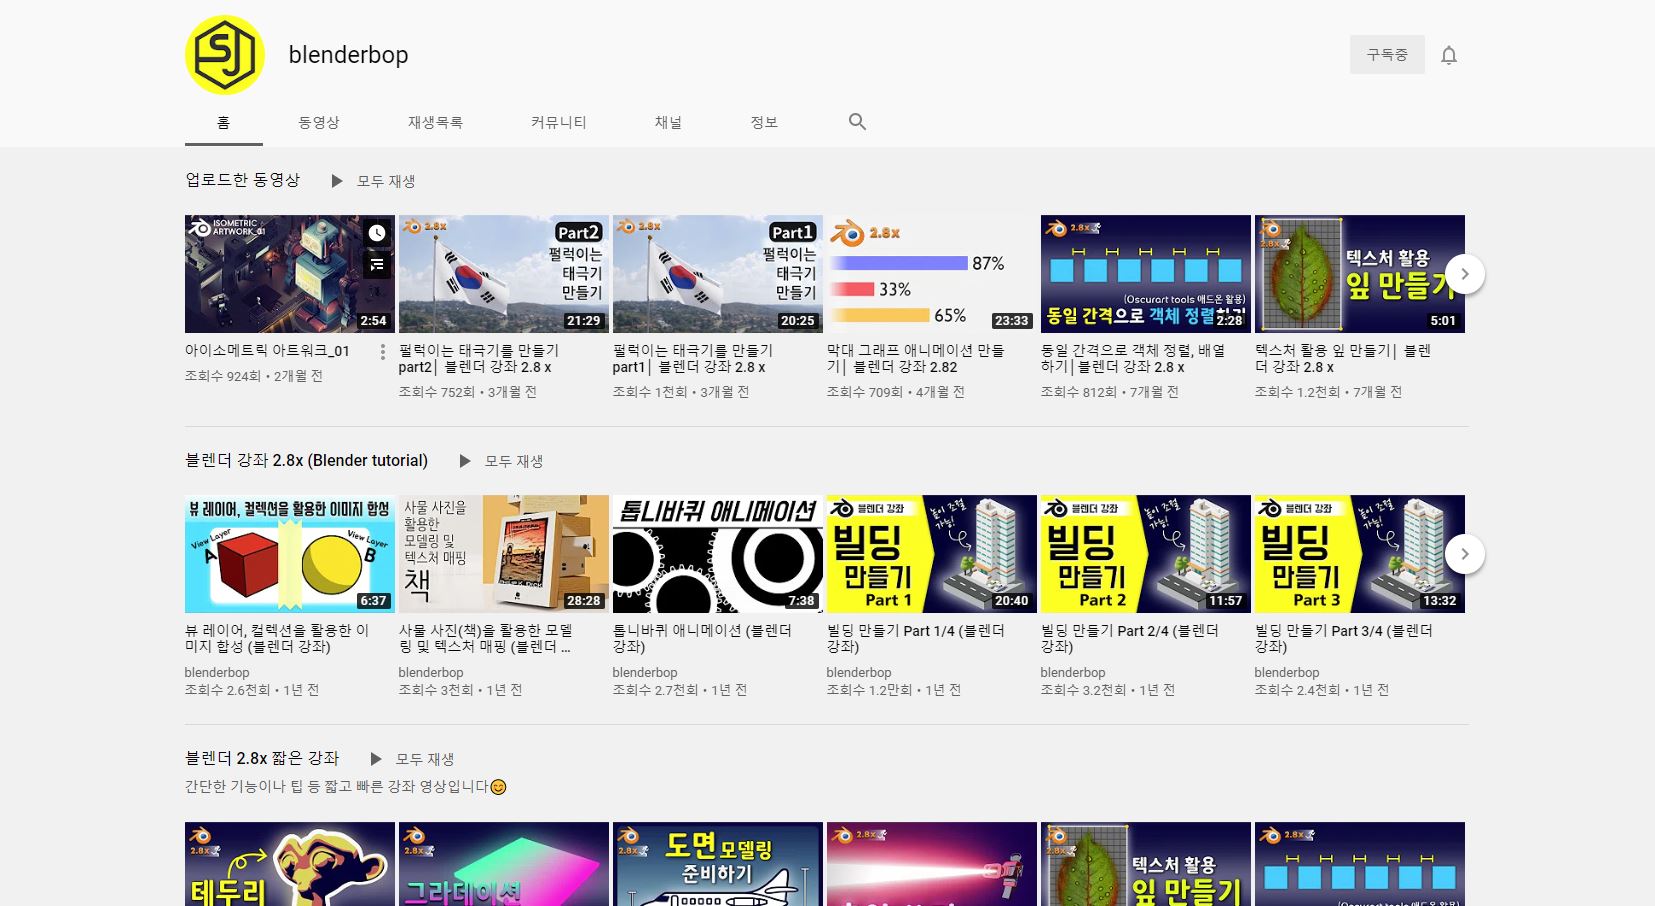Screen dimensions: 1655x906
Task: Click 아이소메트릭 아트워크_01 video title
Action: [x=267, y=351]
